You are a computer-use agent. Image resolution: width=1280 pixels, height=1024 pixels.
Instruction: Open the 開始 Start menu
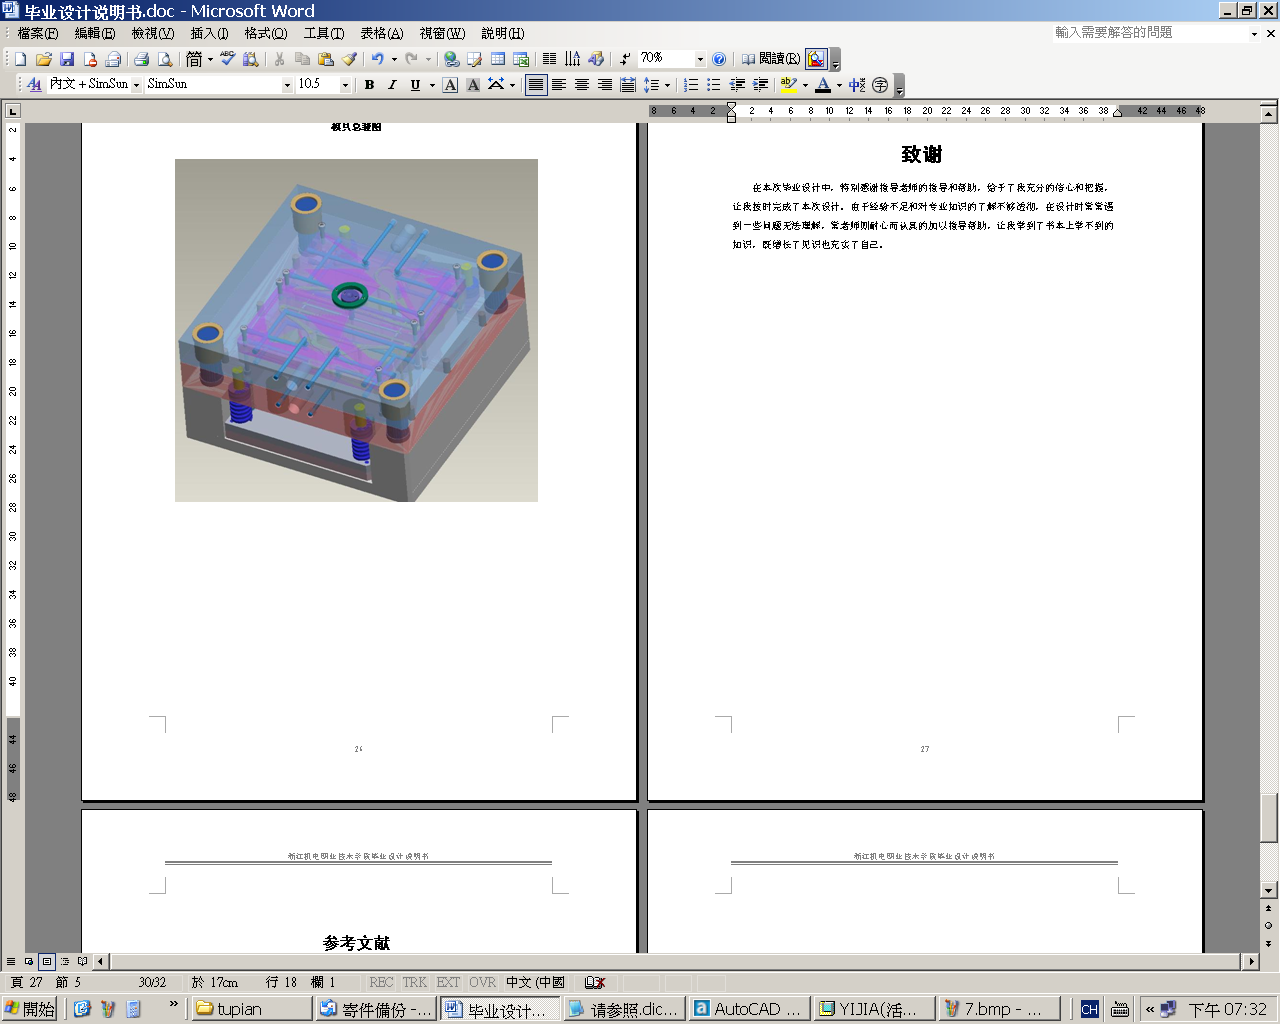pyautogui.click(x=30, y=1009)
